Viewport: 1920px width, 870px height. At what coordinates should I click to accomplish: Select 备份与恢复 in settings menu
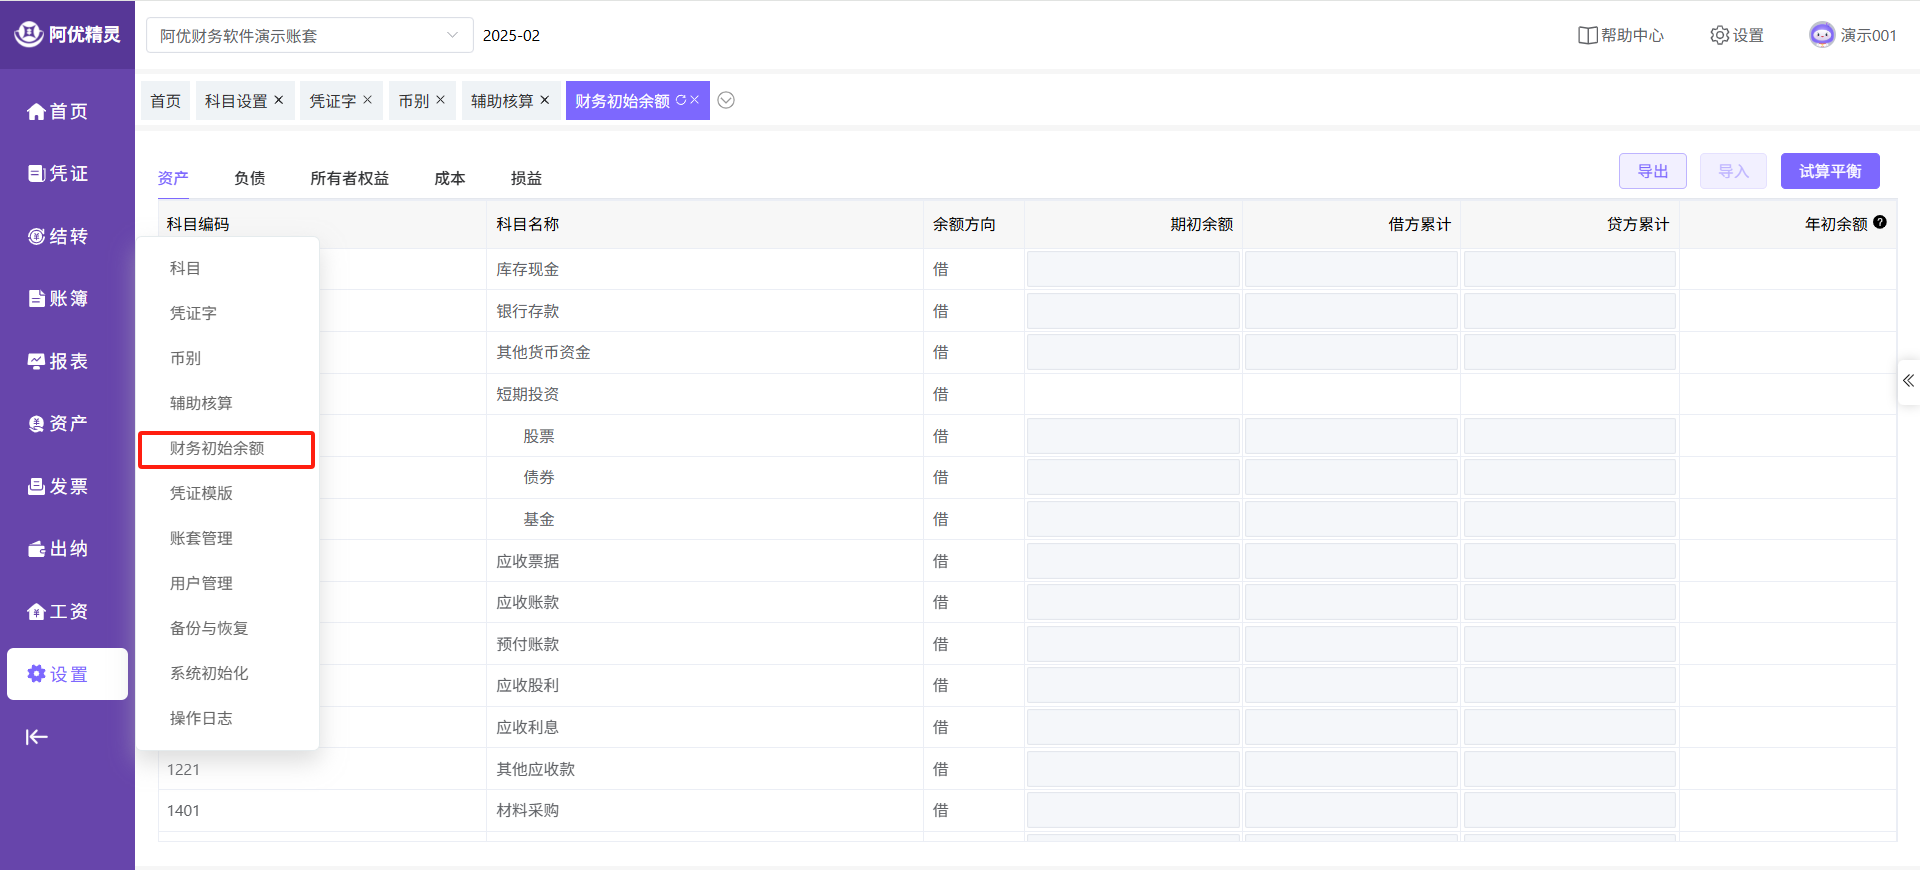[209, 628]
